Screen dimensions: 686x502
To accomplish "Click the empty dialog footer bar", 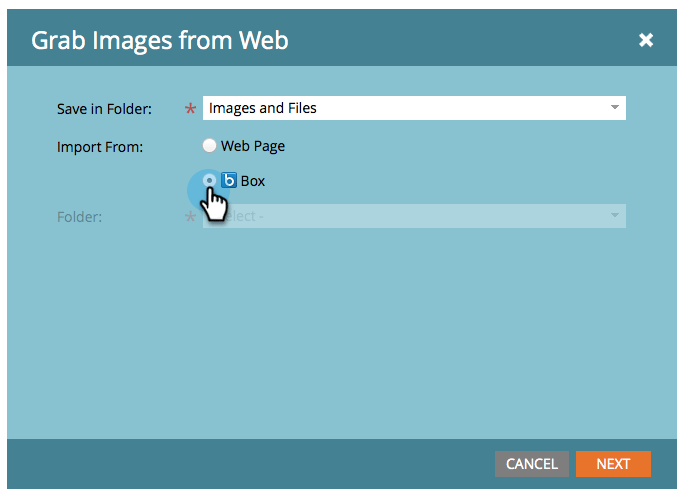I will point(250,464).
